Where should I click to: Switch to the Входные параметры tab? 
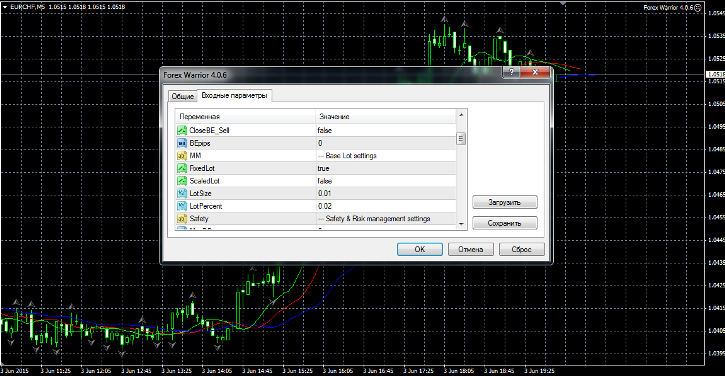[x=234, y=95]
